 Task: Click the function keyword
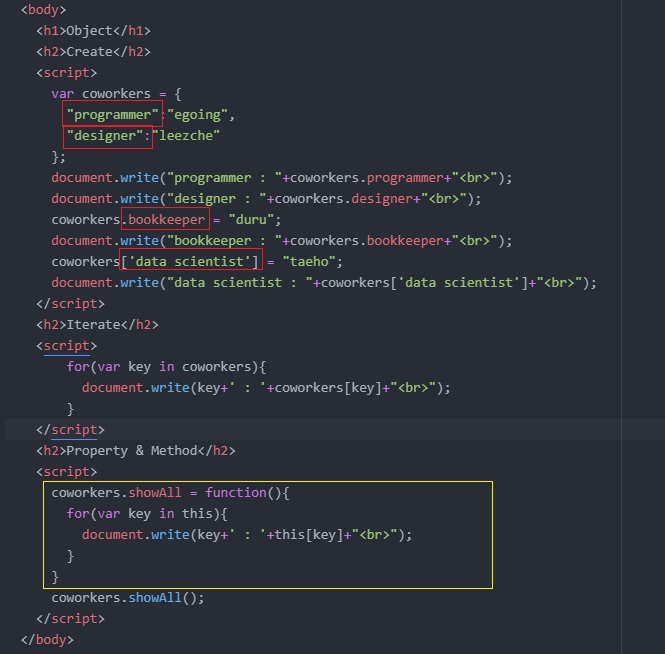tap(236, 493)
